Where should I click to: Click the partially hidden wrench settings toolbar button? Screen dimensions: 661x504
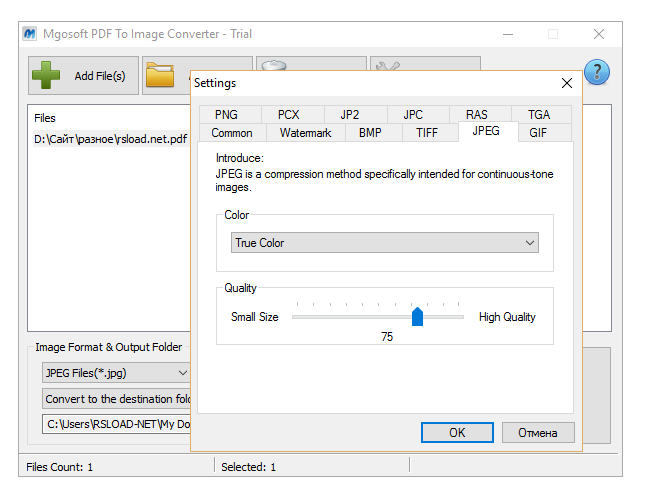click(x=425, y=64)
